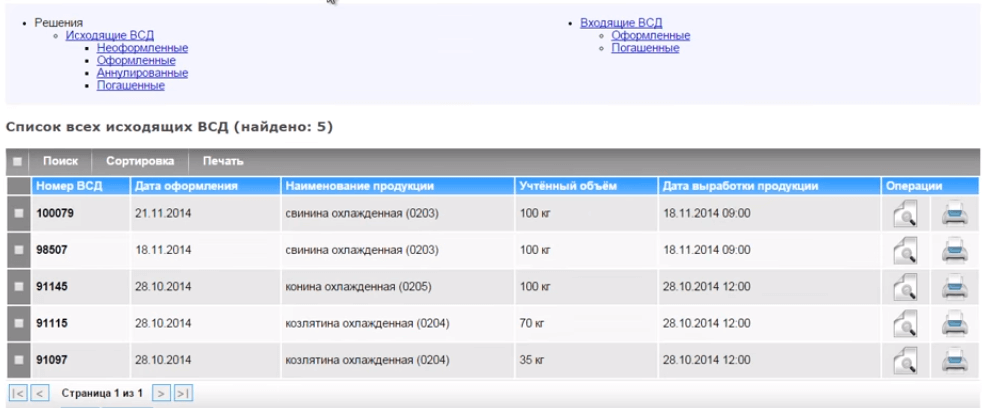
Task: Jump to first page of the list
Action: pyautogui.click(x=17, y=394)
